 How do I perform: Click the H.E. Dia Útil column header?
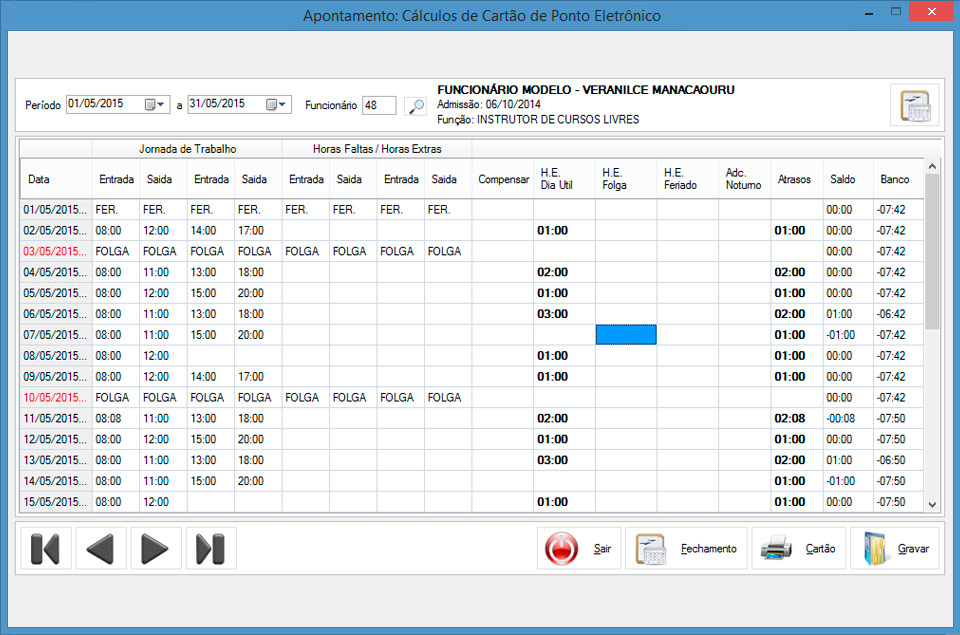tap(564, 179)
